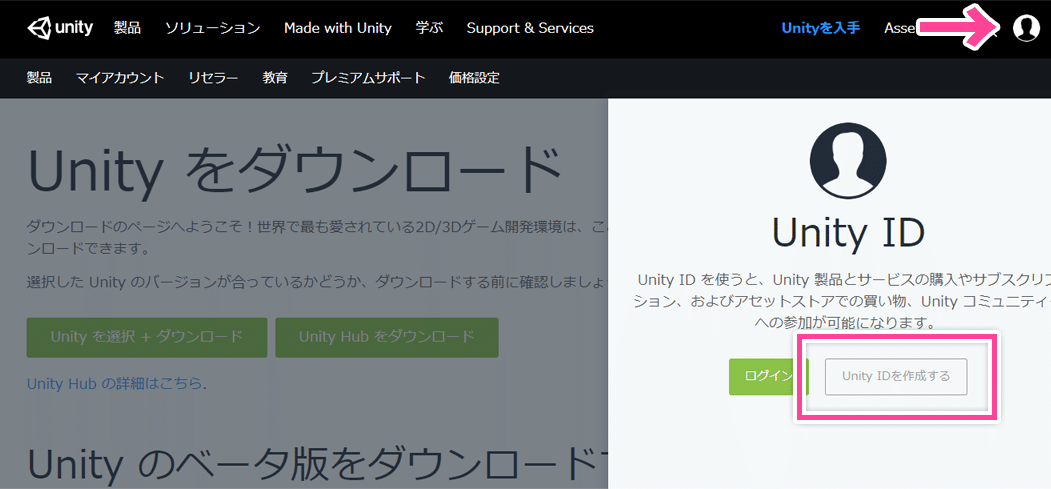
Task: Open 価格設定 in the sub navigation
Action: (474, 78)
